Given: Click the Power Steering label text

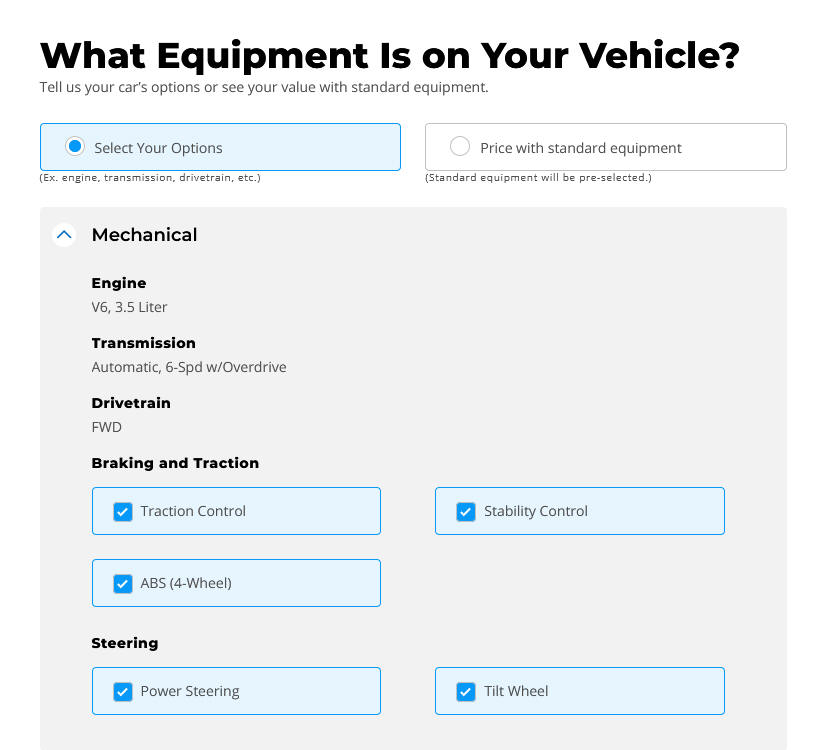Looking at the screenshot, I should point(190,691).
